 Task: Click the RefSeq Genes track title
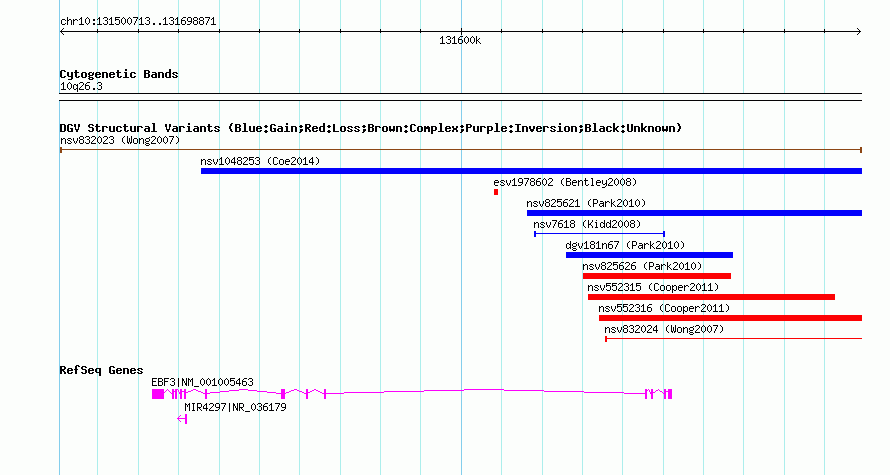coord(101,370)
